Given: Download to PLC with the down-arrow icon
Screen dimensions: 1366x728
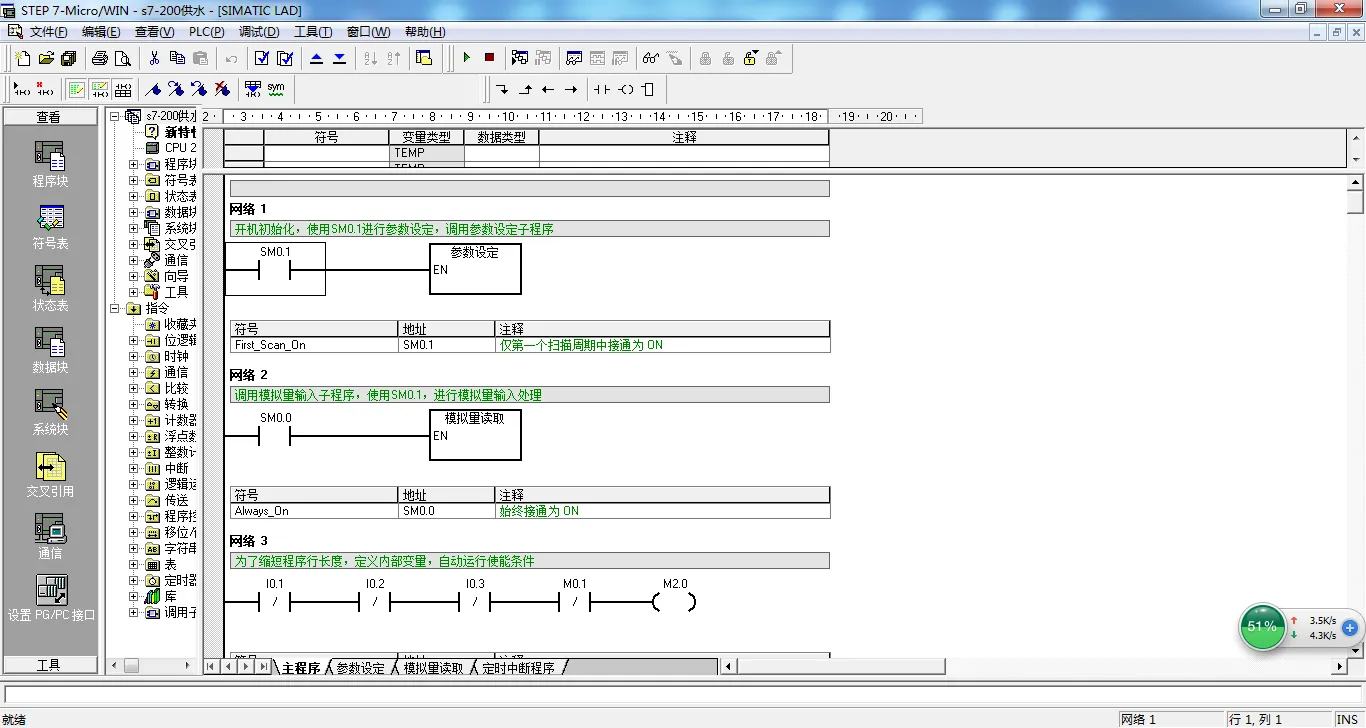Looking at the screenshot, I should pos(340,58).
